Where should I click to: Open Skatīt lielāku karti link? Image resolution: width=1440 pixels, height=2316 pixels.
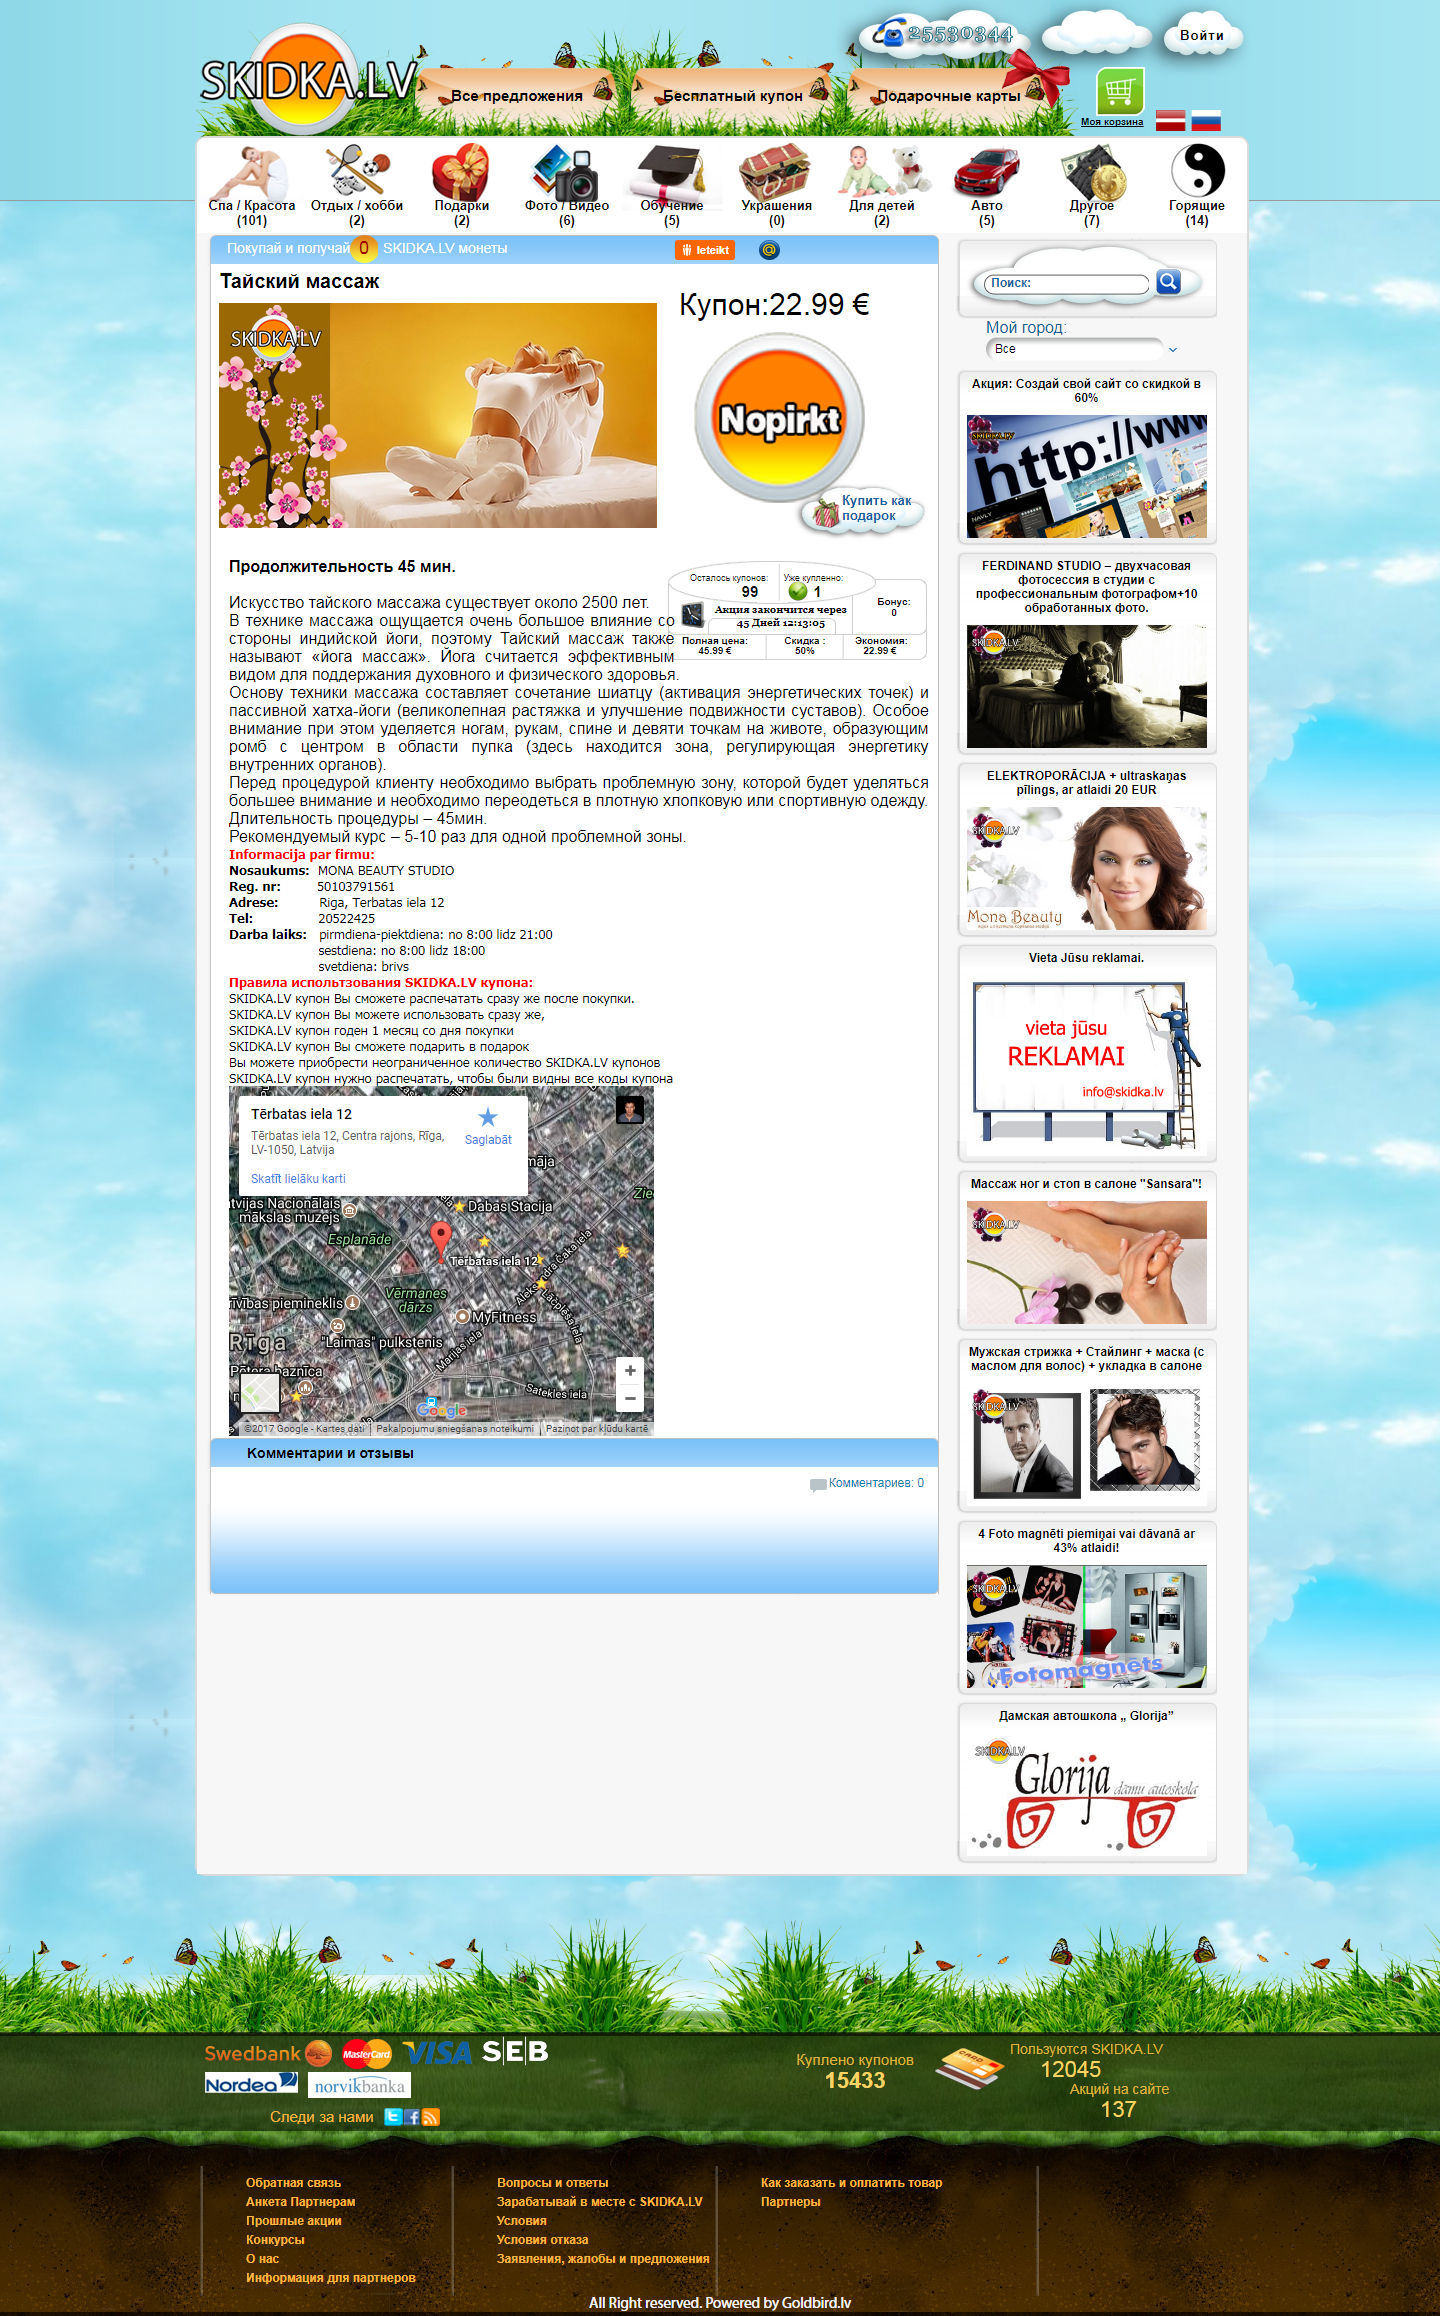pos(298,1179)
